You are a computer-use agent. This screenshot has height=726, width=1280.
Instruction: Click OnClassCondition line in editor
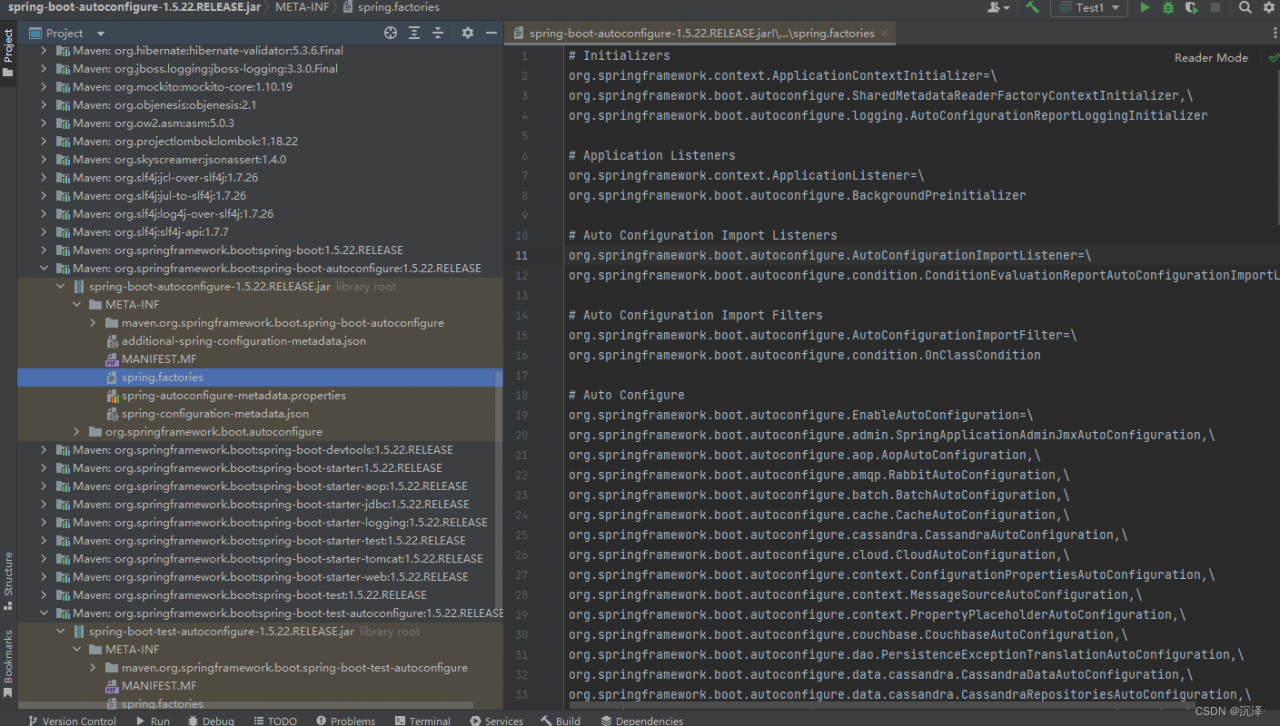804,355
